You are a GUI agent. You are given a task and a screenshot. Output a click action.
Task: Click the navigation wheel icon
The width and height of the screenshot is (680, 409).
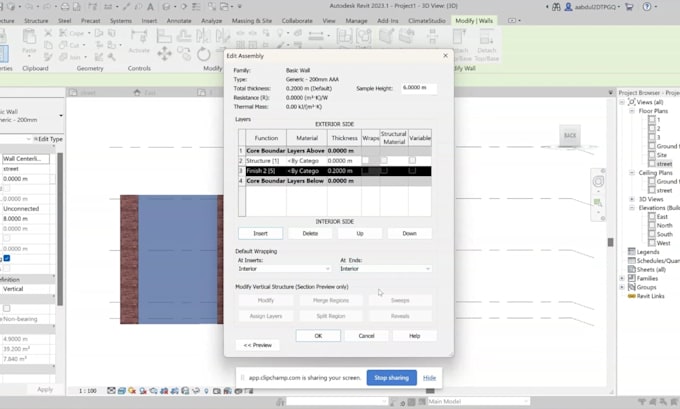[598, 181]
